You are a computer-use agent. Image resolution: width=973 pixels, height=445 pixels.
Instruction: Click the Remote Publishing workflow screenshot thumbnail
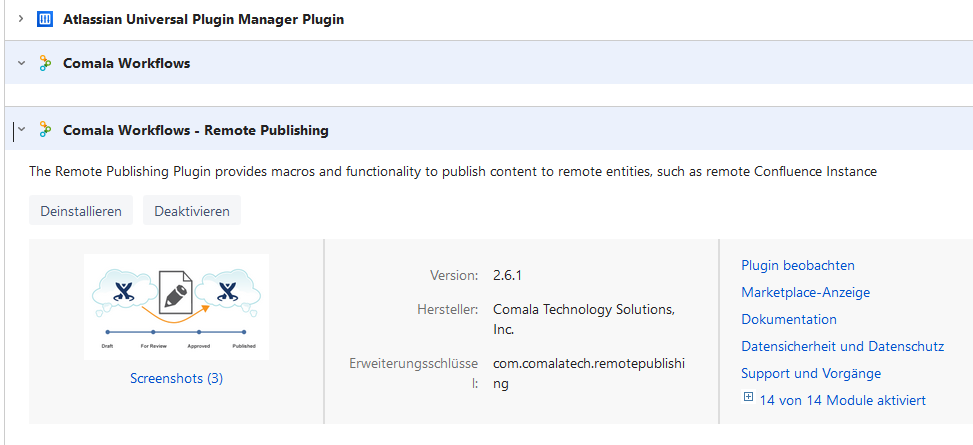(176, 307)
